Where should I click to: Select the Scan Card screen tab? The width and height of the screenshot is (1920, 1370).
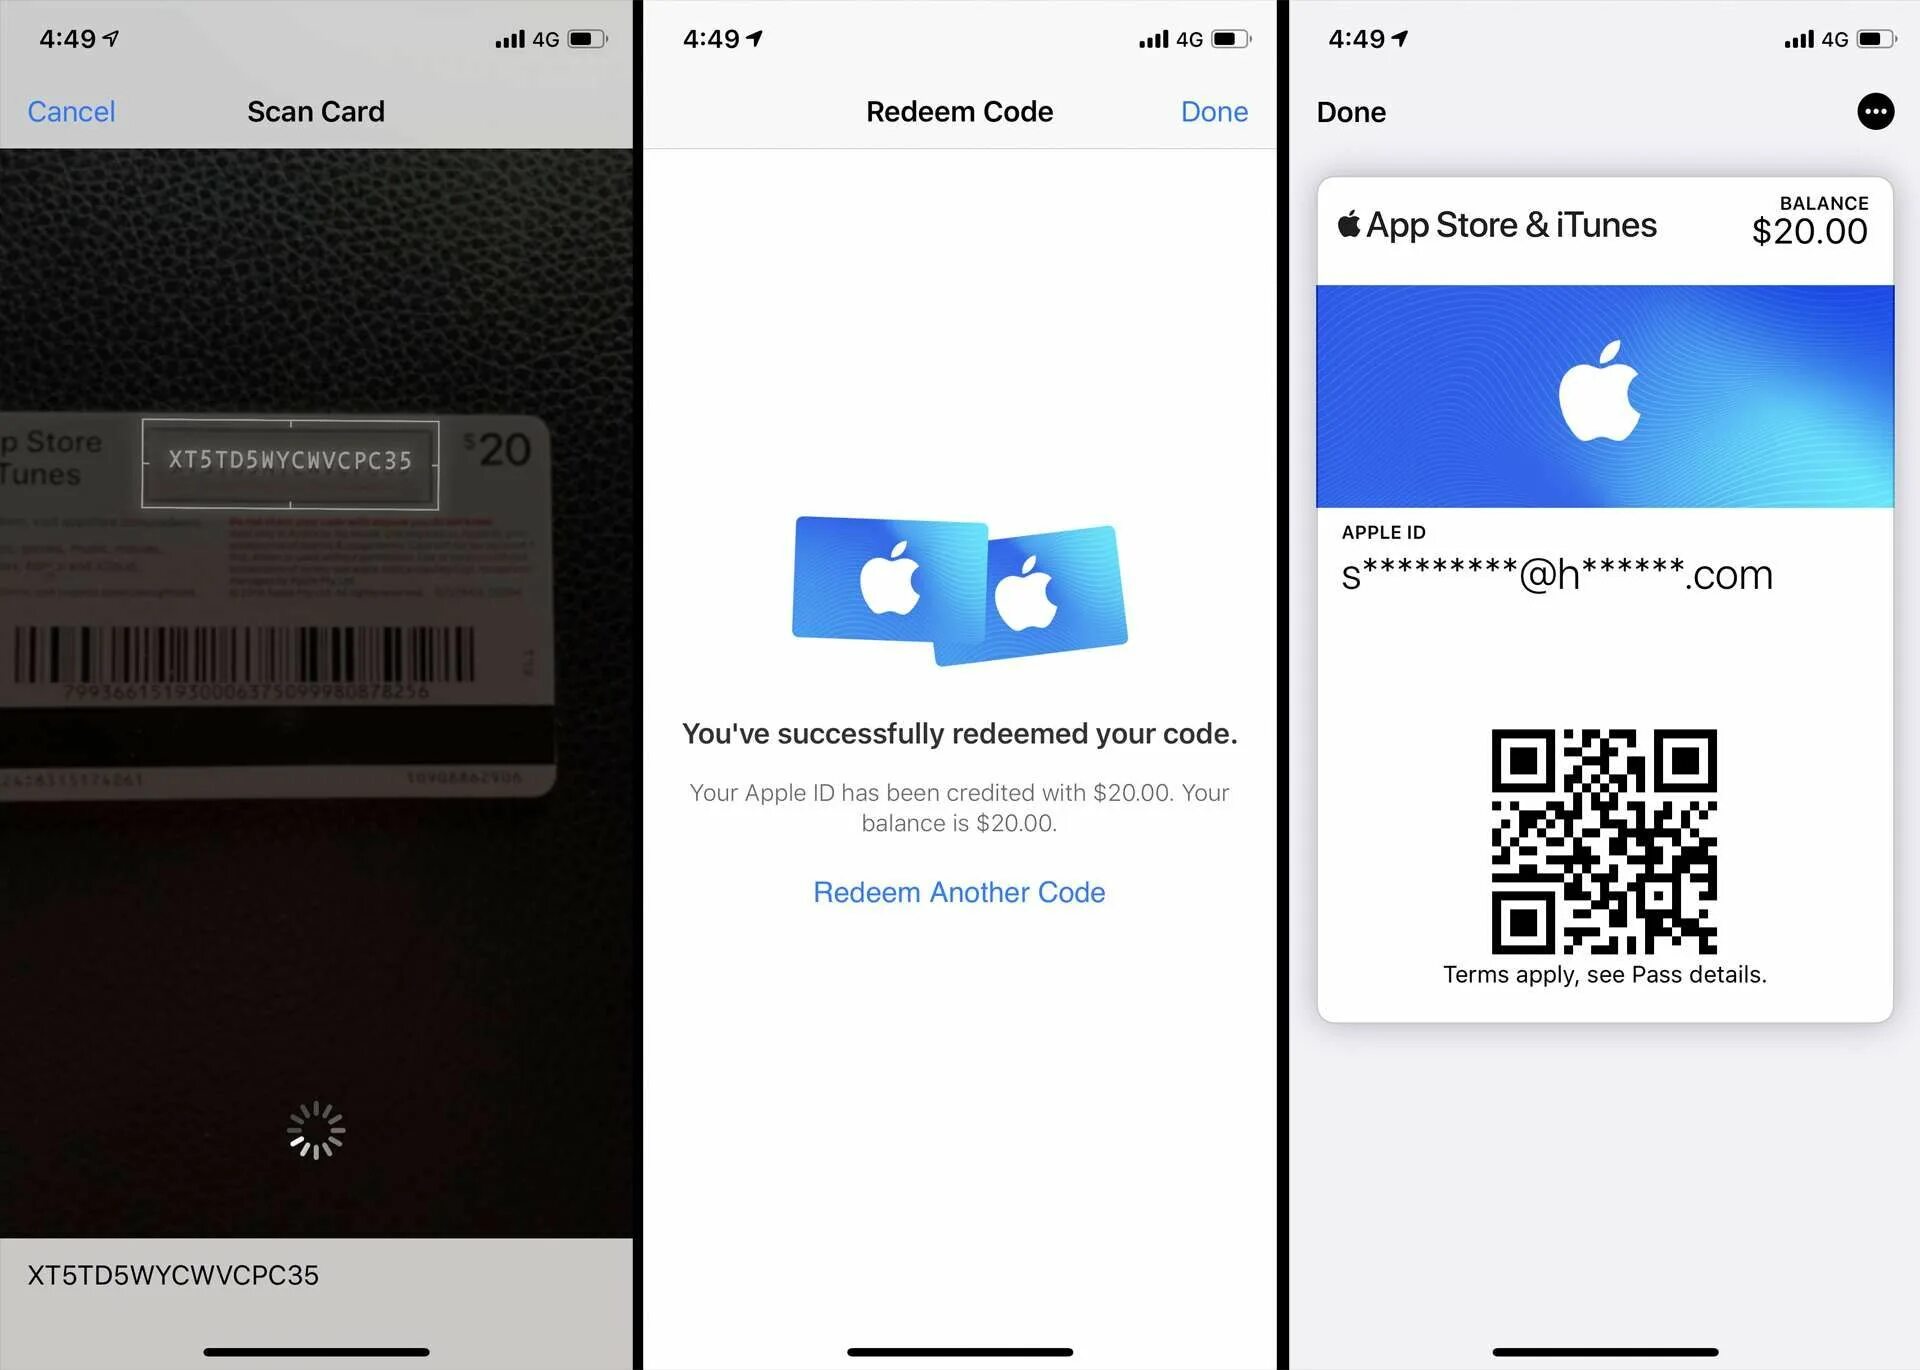click(x=316, y=110)
